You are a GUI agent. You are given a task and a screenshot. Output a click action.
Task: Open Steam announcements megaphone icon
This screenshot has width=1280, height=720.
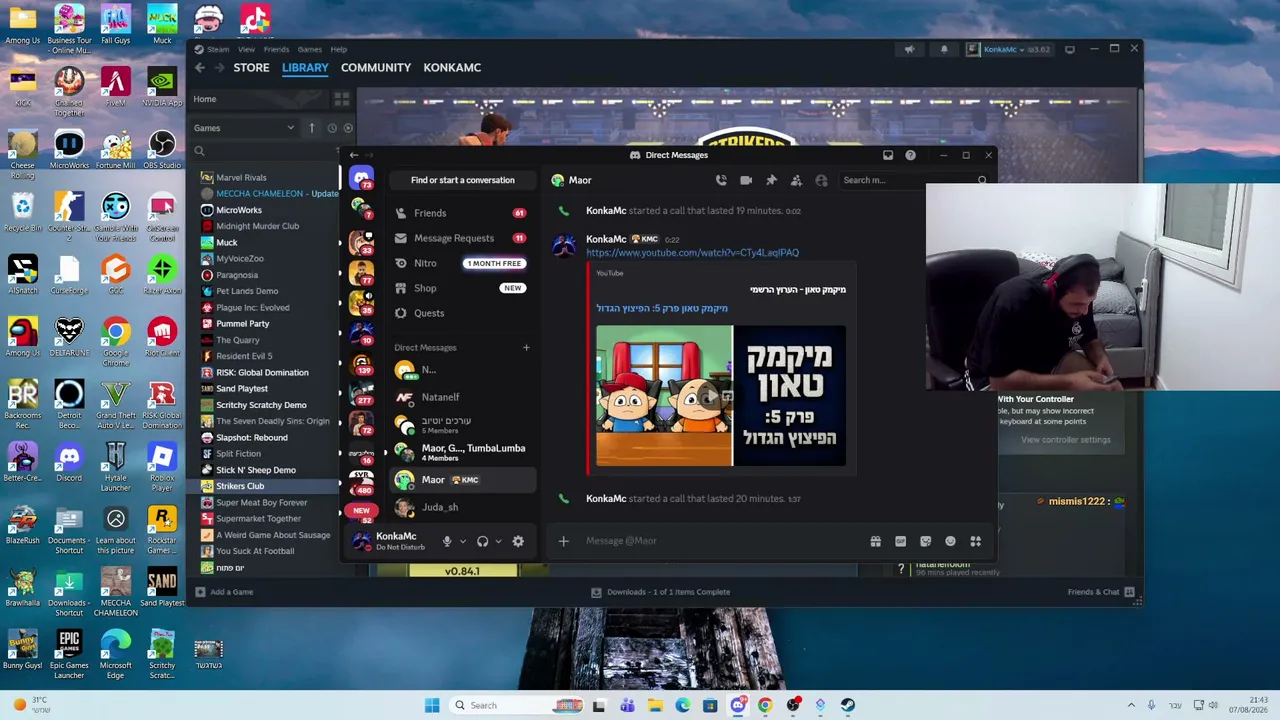[909, 49]
